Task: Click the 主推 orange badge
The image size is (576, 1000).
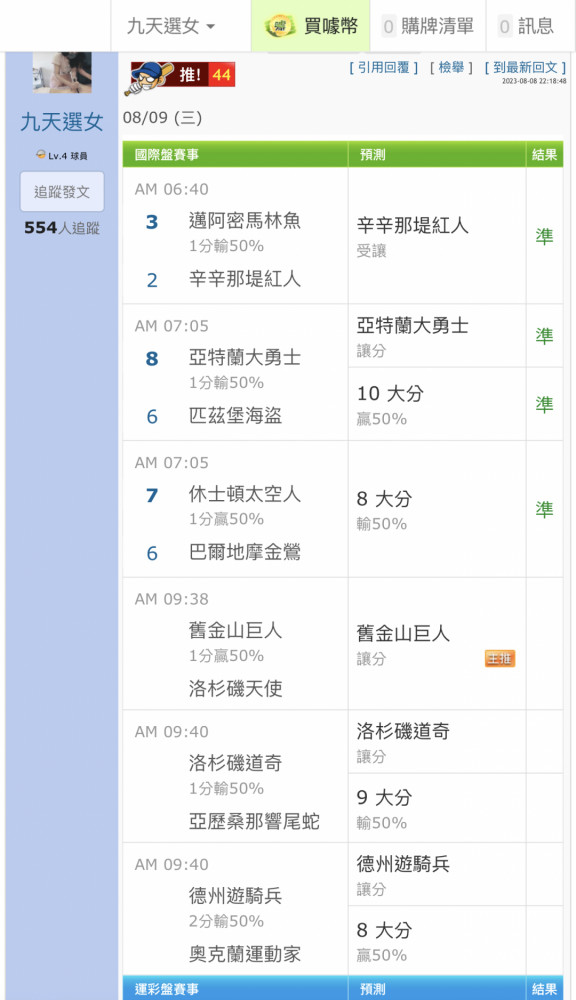Action: 499,658
